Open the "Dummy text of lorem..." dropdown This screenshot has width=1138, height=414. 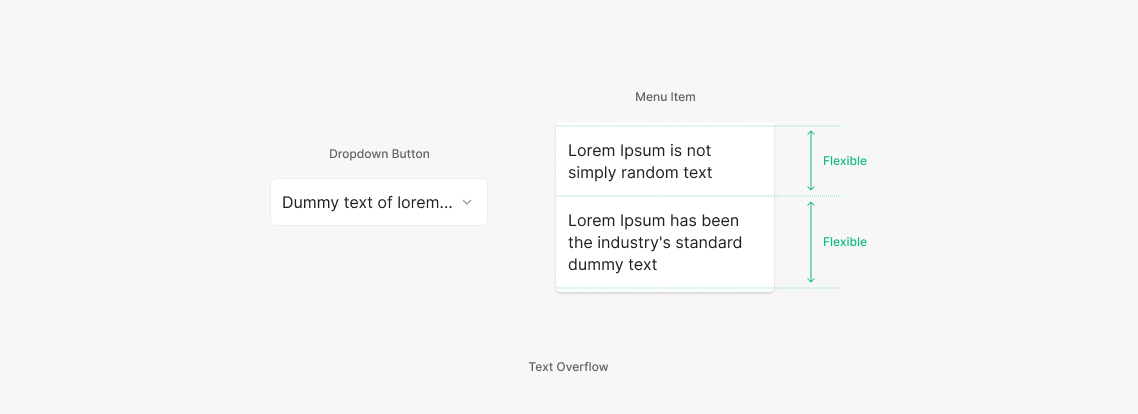378,203
